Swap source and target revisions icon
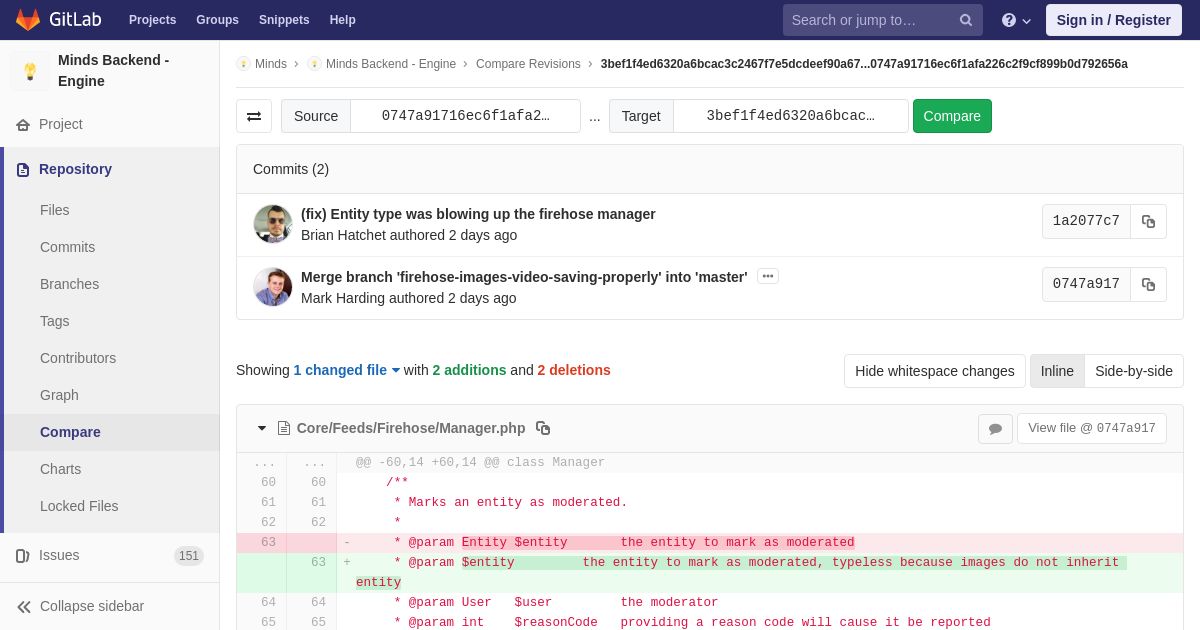 (x=254, y=116)
